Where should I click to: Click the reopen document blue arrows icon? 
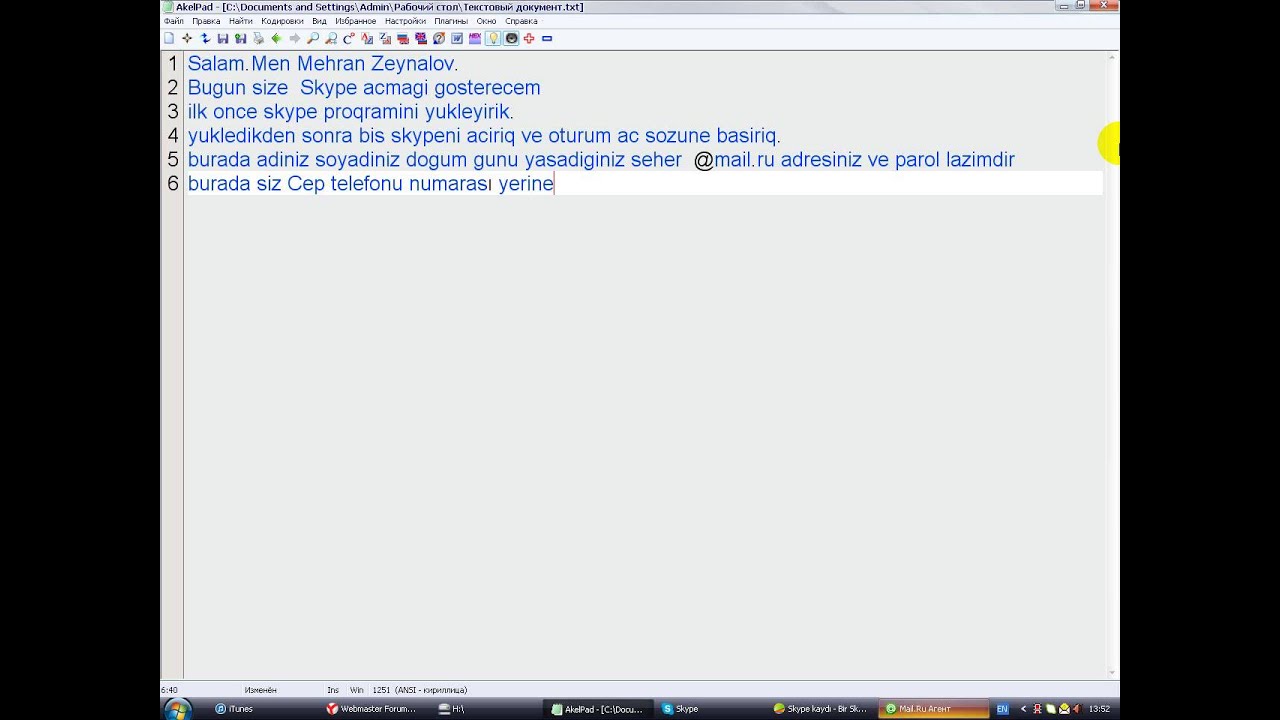pos(205,39)
